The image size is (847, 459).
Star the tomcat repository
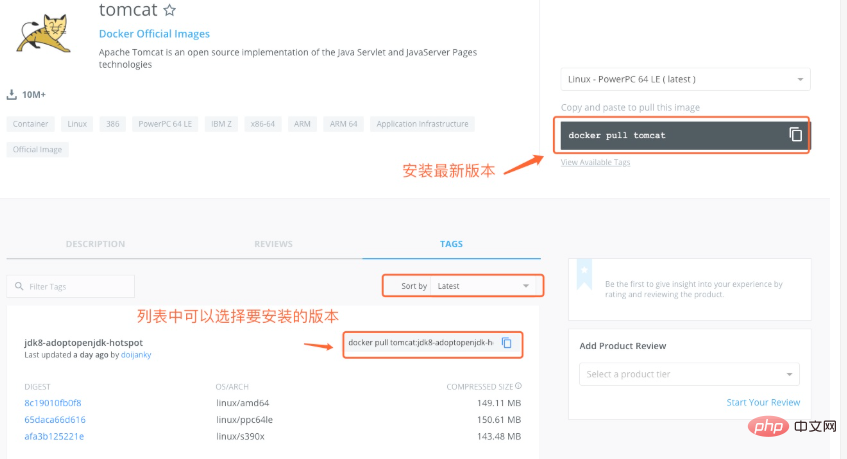[170, 10]
